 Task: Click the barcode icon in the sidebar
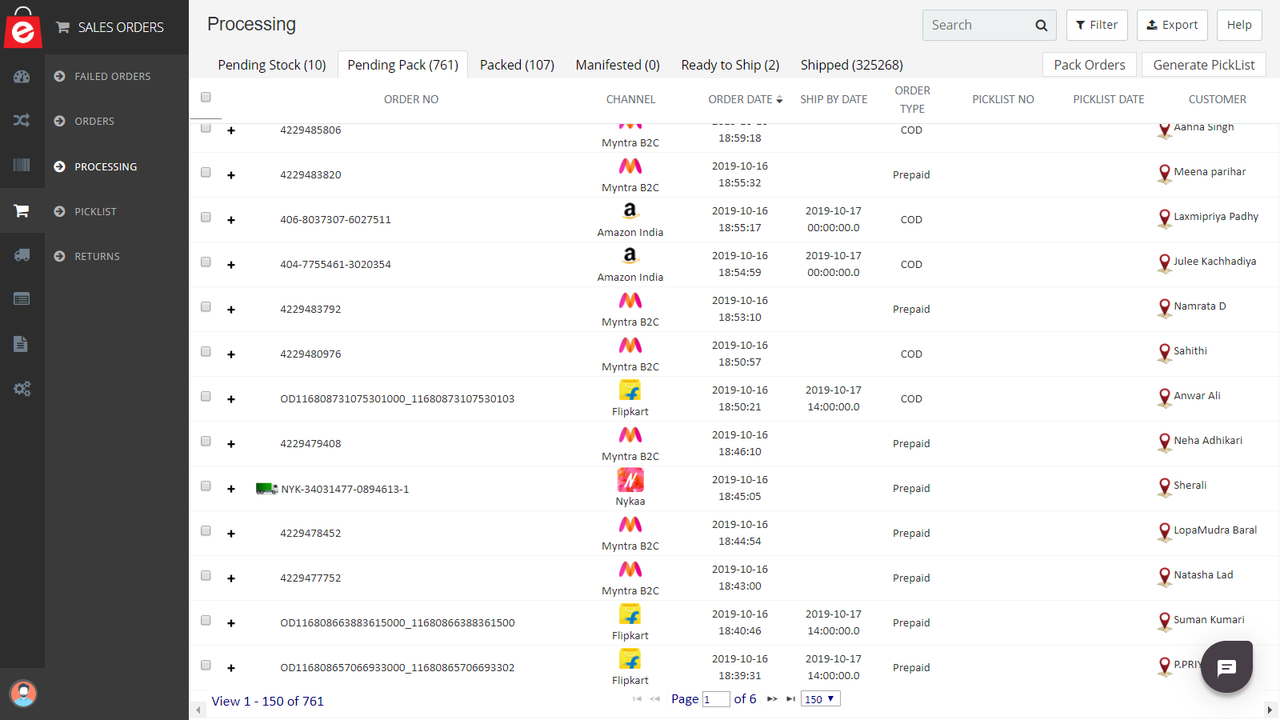22,165
